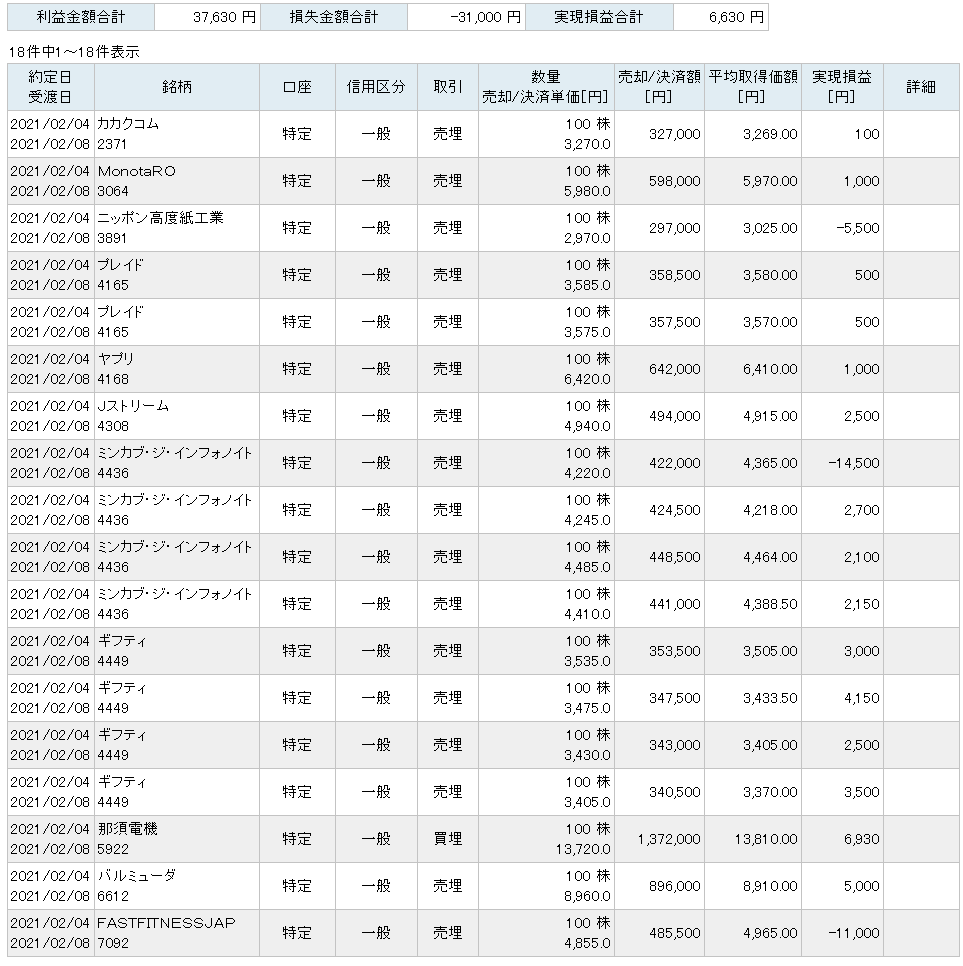The height and width of the screenshot is (966, 963).
Task: Select the Jストリーム 4308 stock name
Action: pos(133,416)
